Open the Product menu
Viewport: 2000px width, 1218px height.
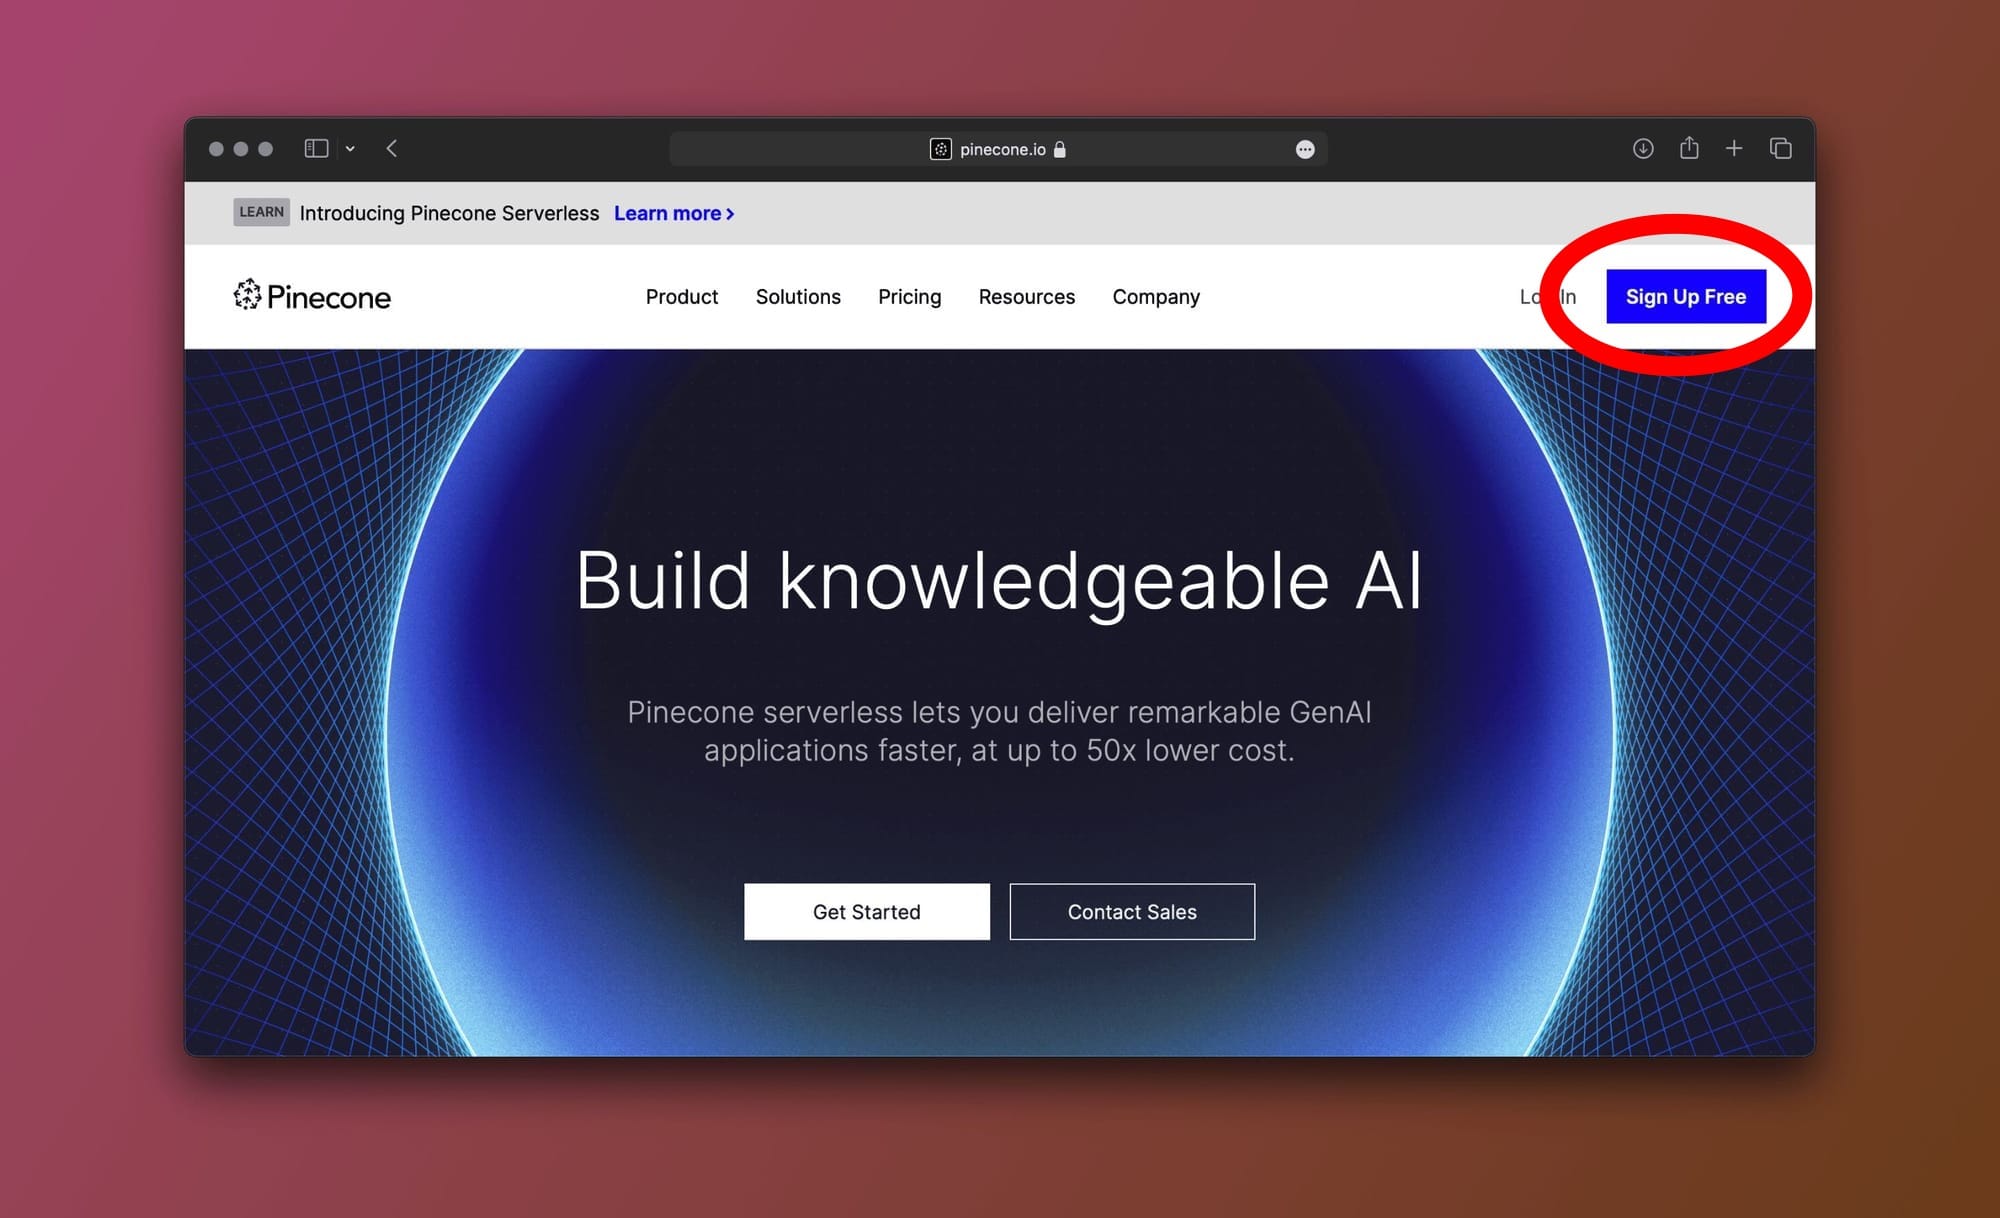click(x=681, y=297)
